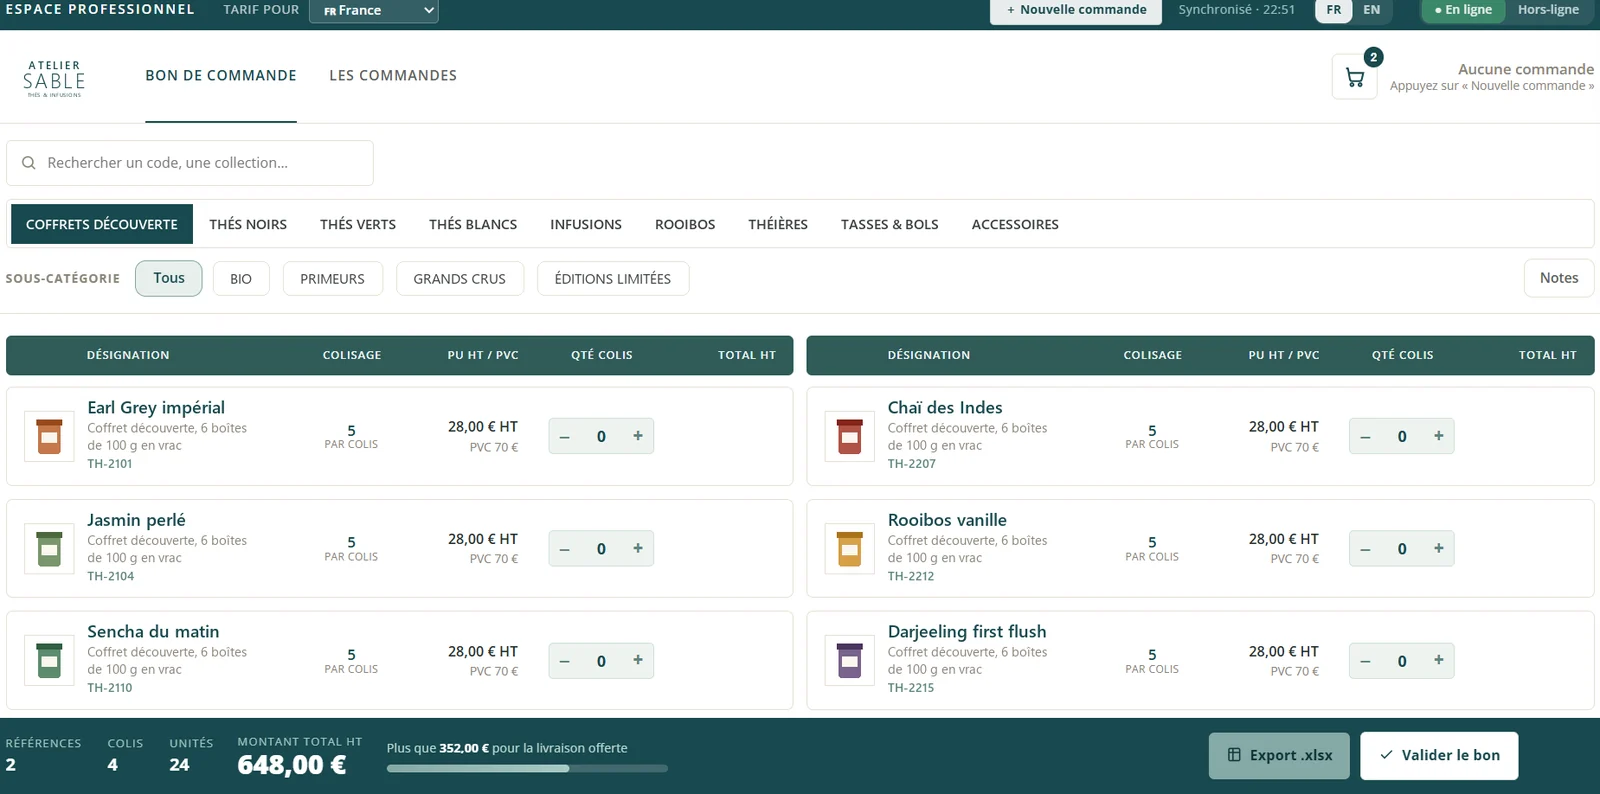Select the BIO sous-catégorie filter
The image size is (1600, 794).
coord(241,278)
